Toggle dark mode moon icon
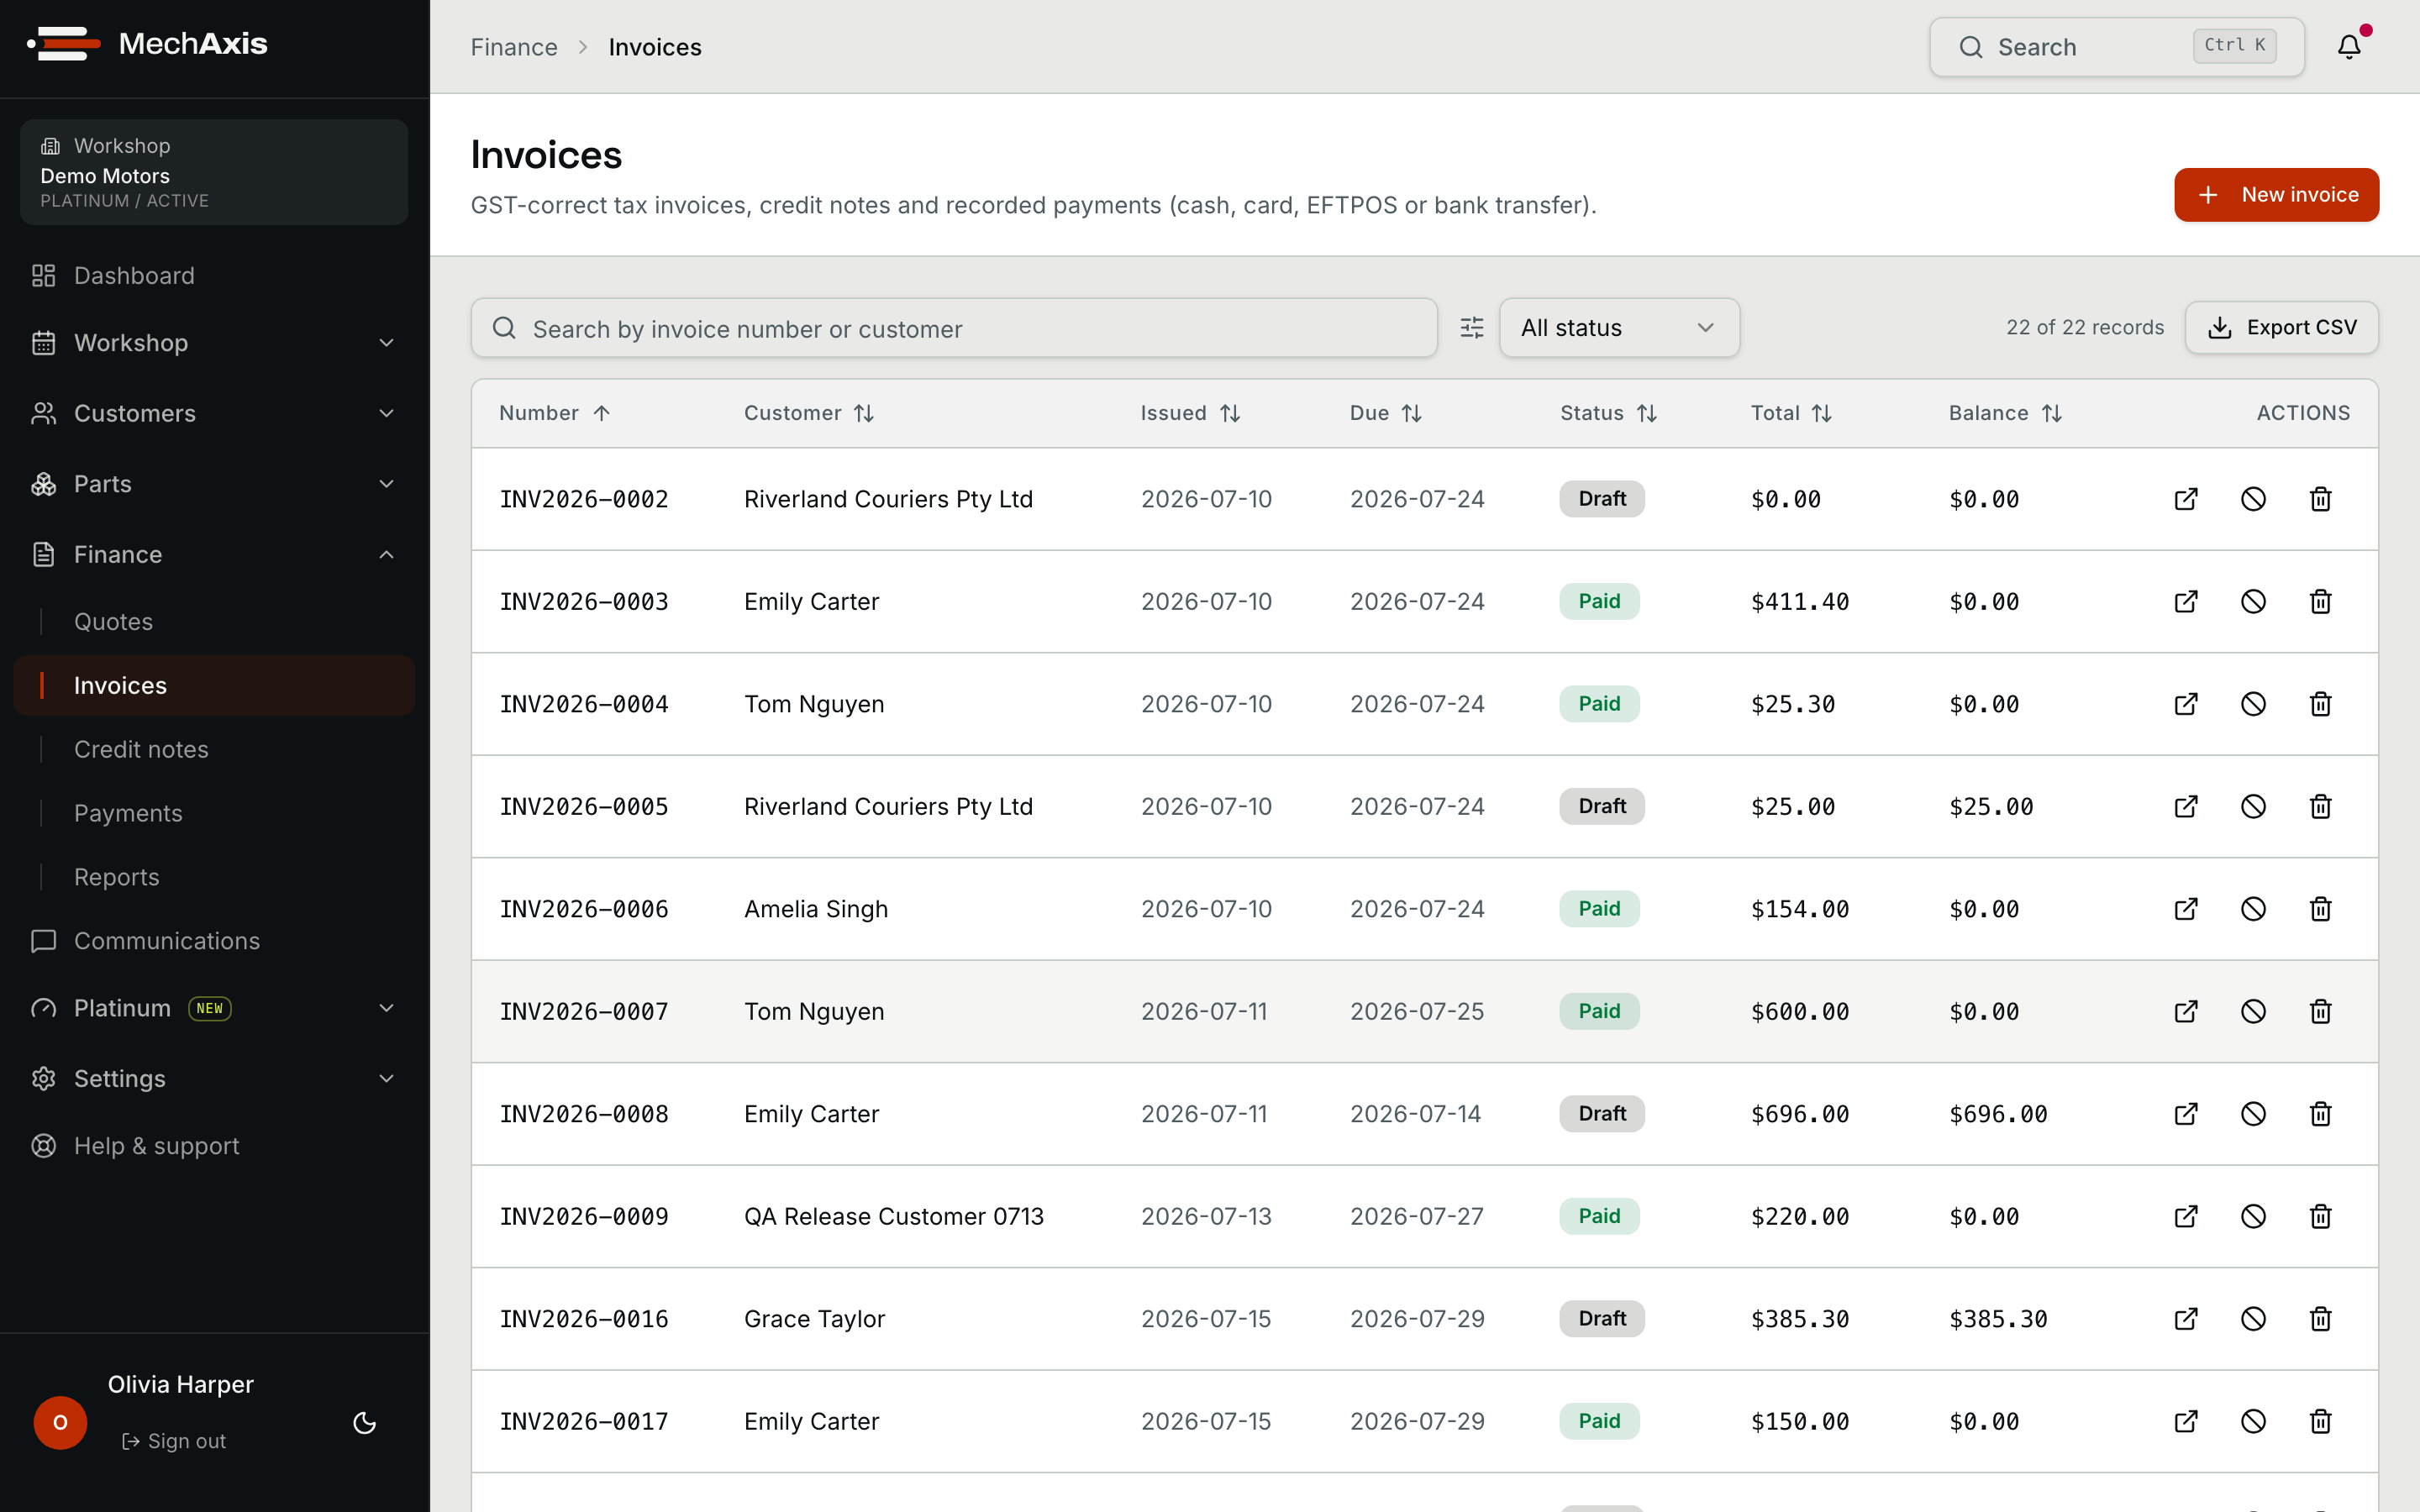 click(x=365, y=1423)
